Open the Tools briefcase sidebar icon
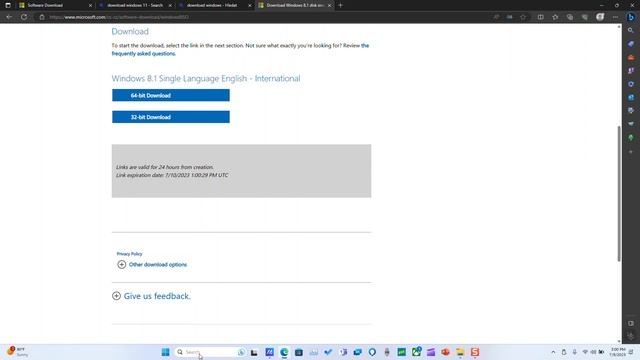The width and height of the screenshot is (640, 360). [631, 57]
